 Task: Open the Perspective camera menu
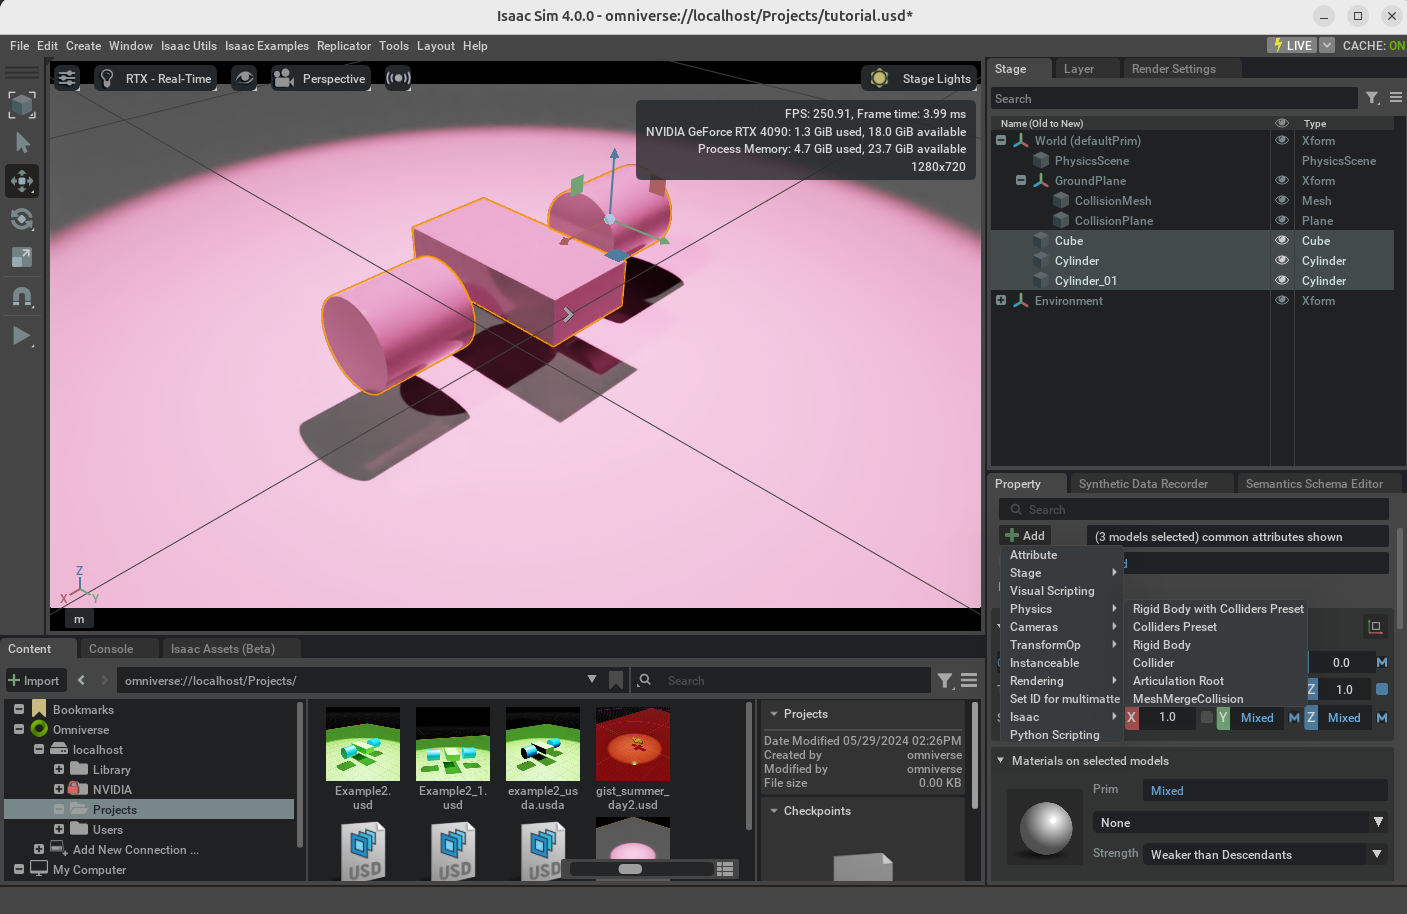pyautogui.click(x=321, y=78)
